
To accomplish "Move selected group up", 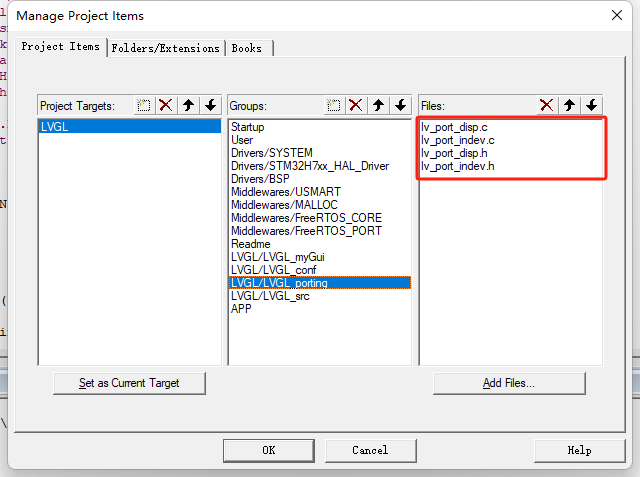I will pos(378,106).
